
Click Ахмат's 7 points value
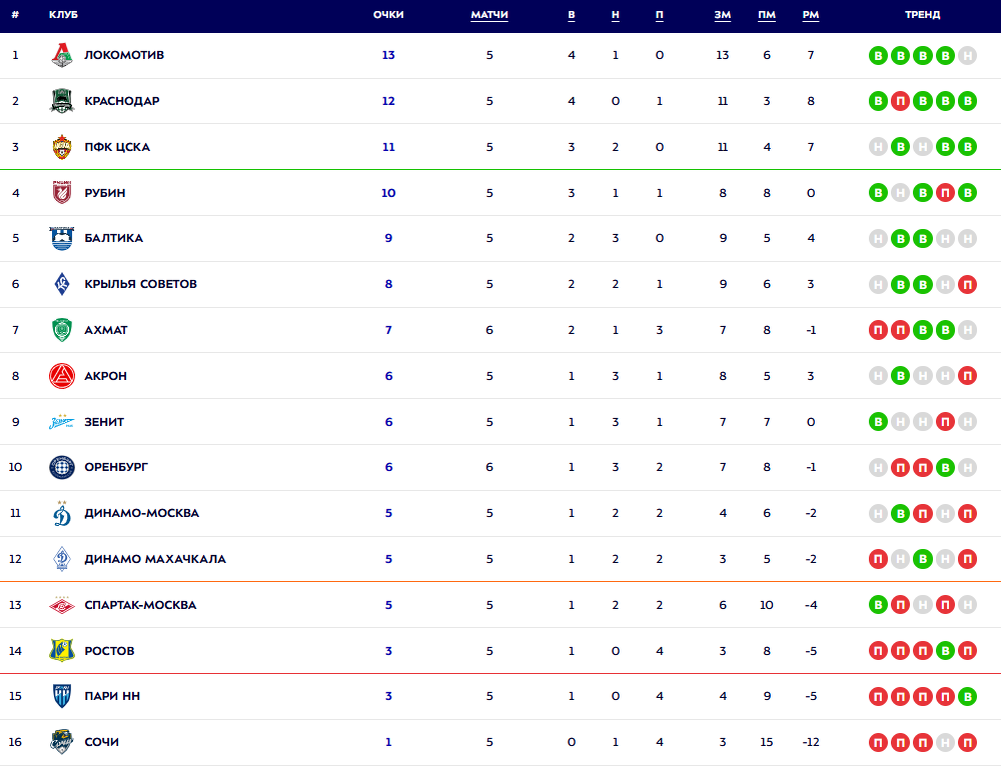(x=388, y=330)
